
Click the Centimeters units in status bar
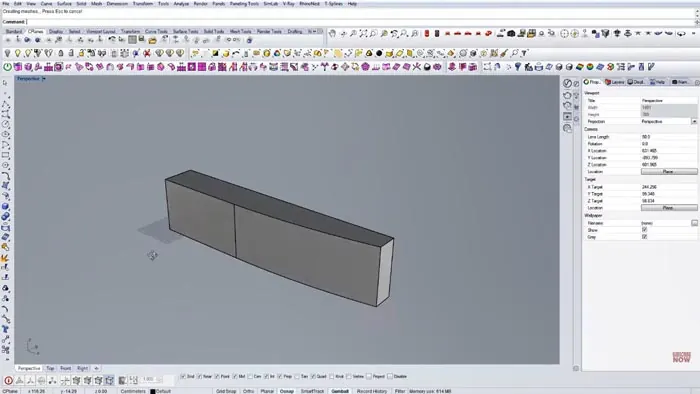(133, 391)
